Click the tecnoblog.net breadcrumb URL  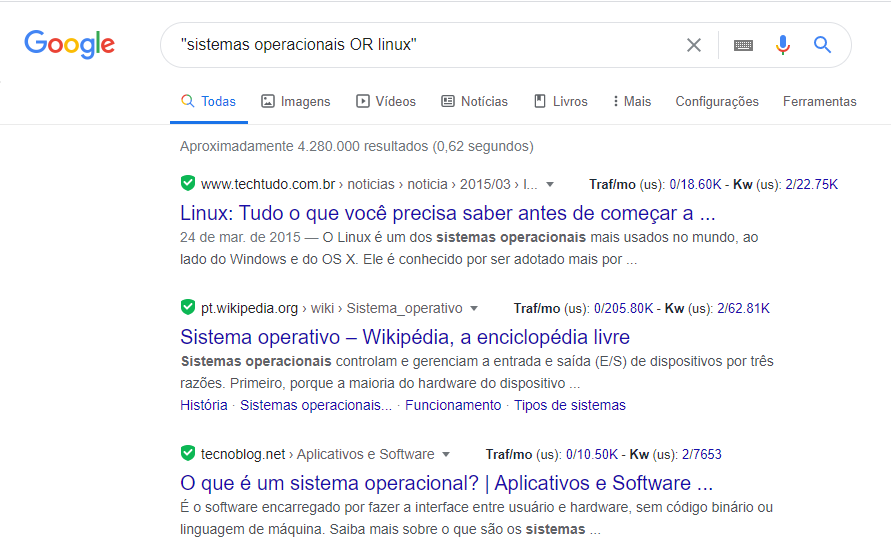[243, 455]
